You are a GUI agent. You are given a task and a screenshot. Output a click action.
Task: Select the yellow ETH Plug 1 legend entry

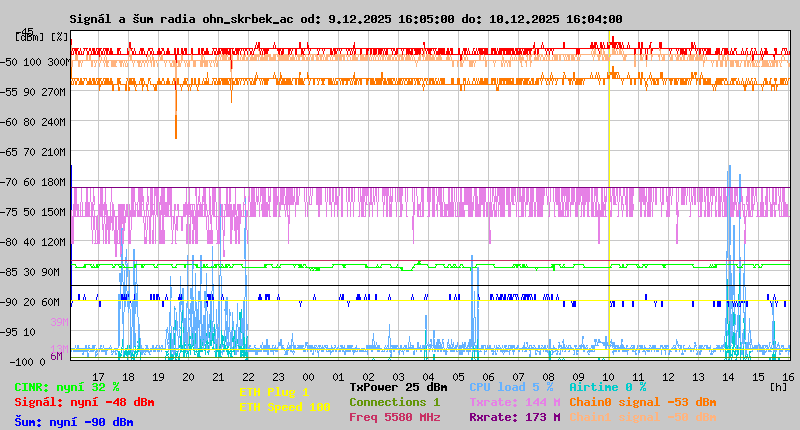(274, 392)
